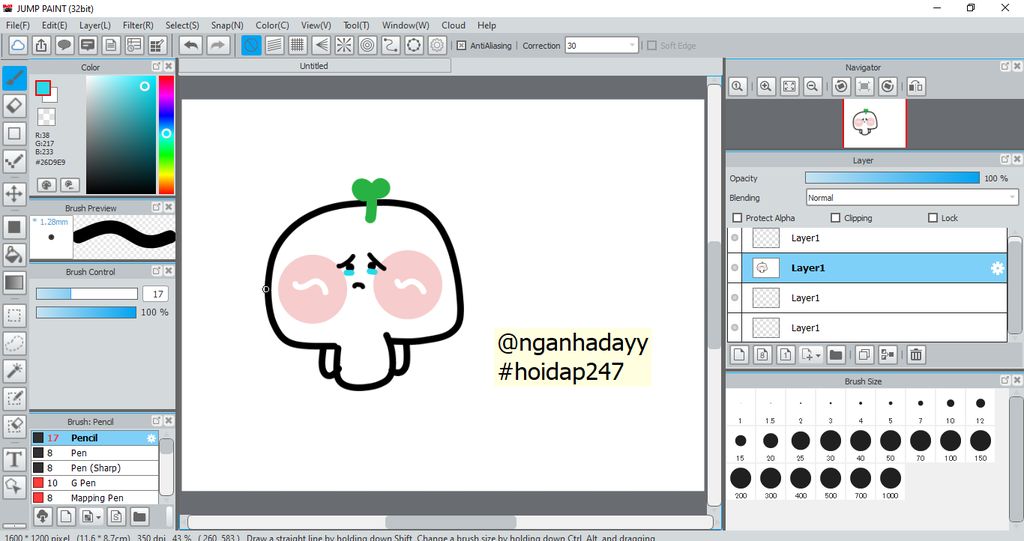The image size is (1024, 541).
Task: Pick the Magic Wand selection tool
Action: (x=15, y=371)
